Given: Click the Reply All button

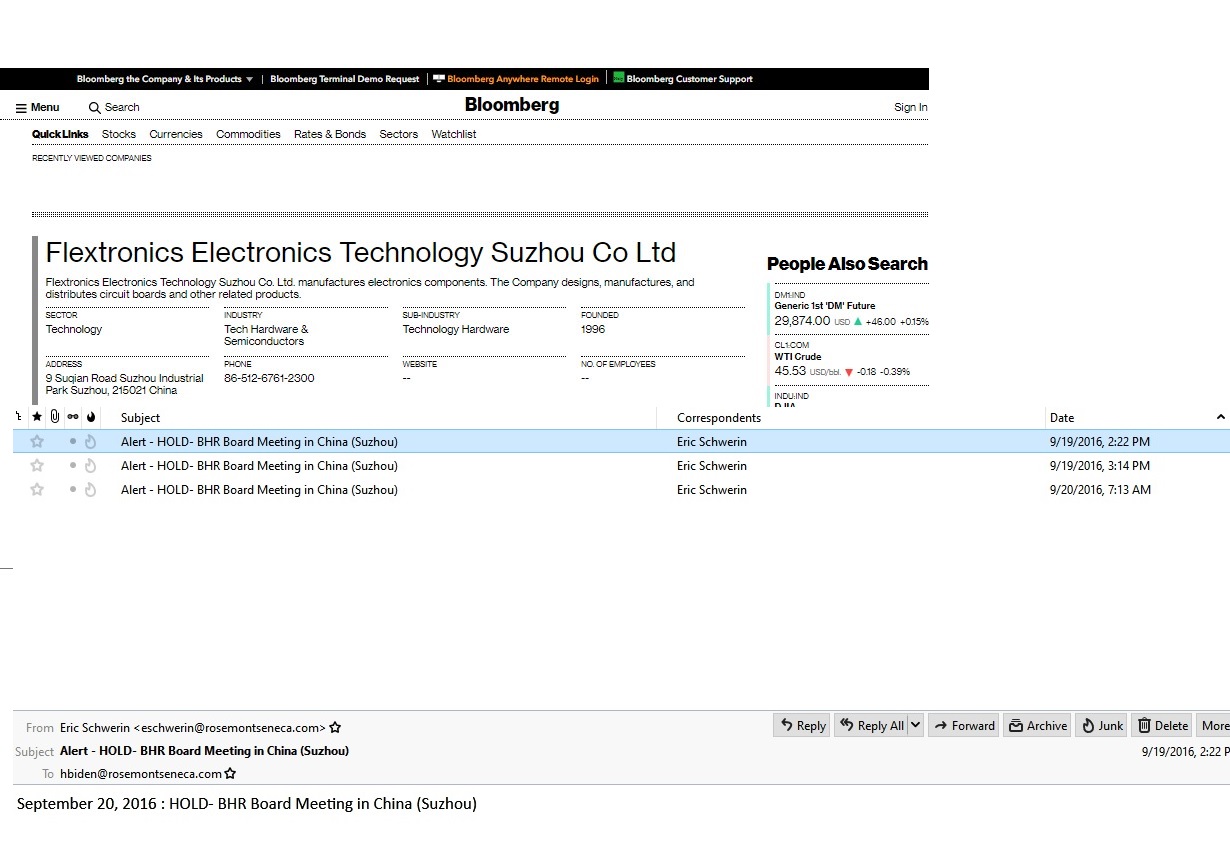Looking at the screenshot, I should [x=871, y=726].
